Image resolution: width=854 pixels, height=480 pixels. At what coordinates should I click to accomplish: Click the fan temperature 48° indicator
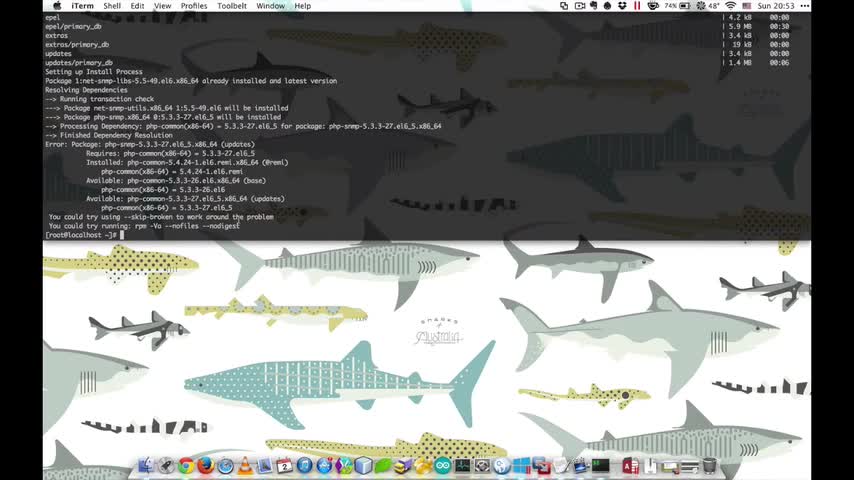[708, 6]
